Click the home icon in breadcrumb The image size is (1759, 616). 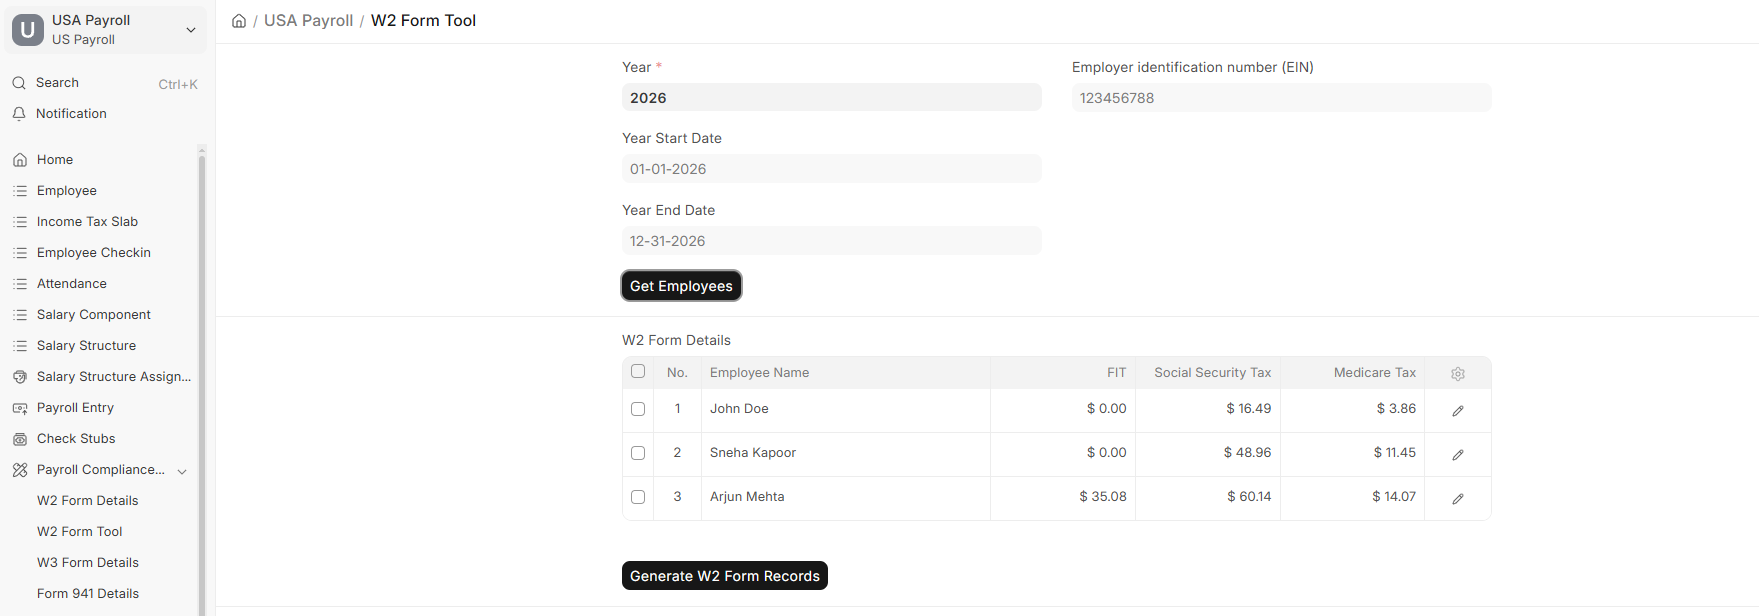(x=239, y=21)
